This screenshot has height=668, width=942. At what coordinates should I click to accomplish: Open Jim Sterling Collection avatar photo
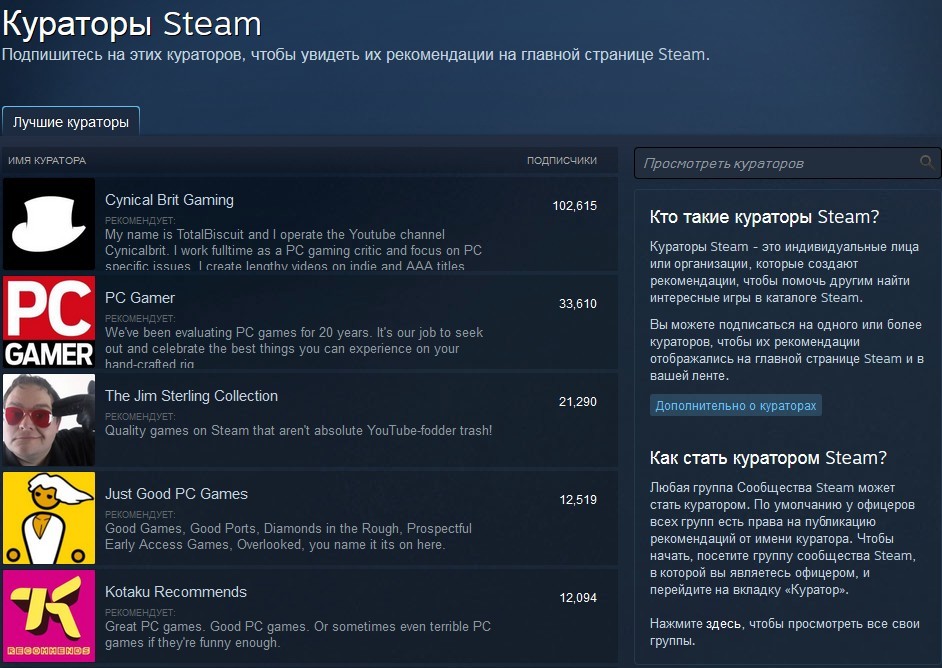pyautogui.click(x=49, y=420)
